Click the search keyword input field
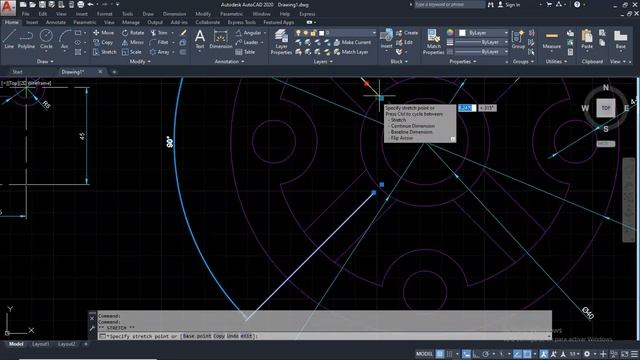The width and height of the screenshot is (640, 360). pyautogui.click(x=450, y=5)
